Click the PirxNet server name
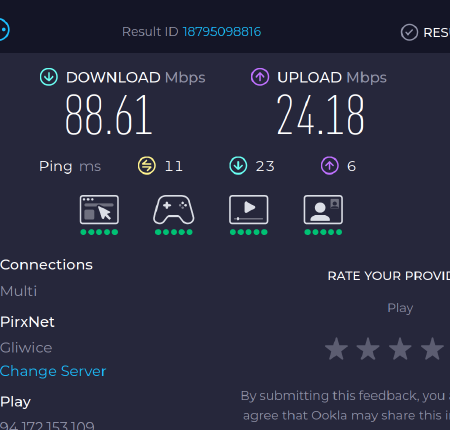This screenshot has width=450, height=430. click(27, 322)
